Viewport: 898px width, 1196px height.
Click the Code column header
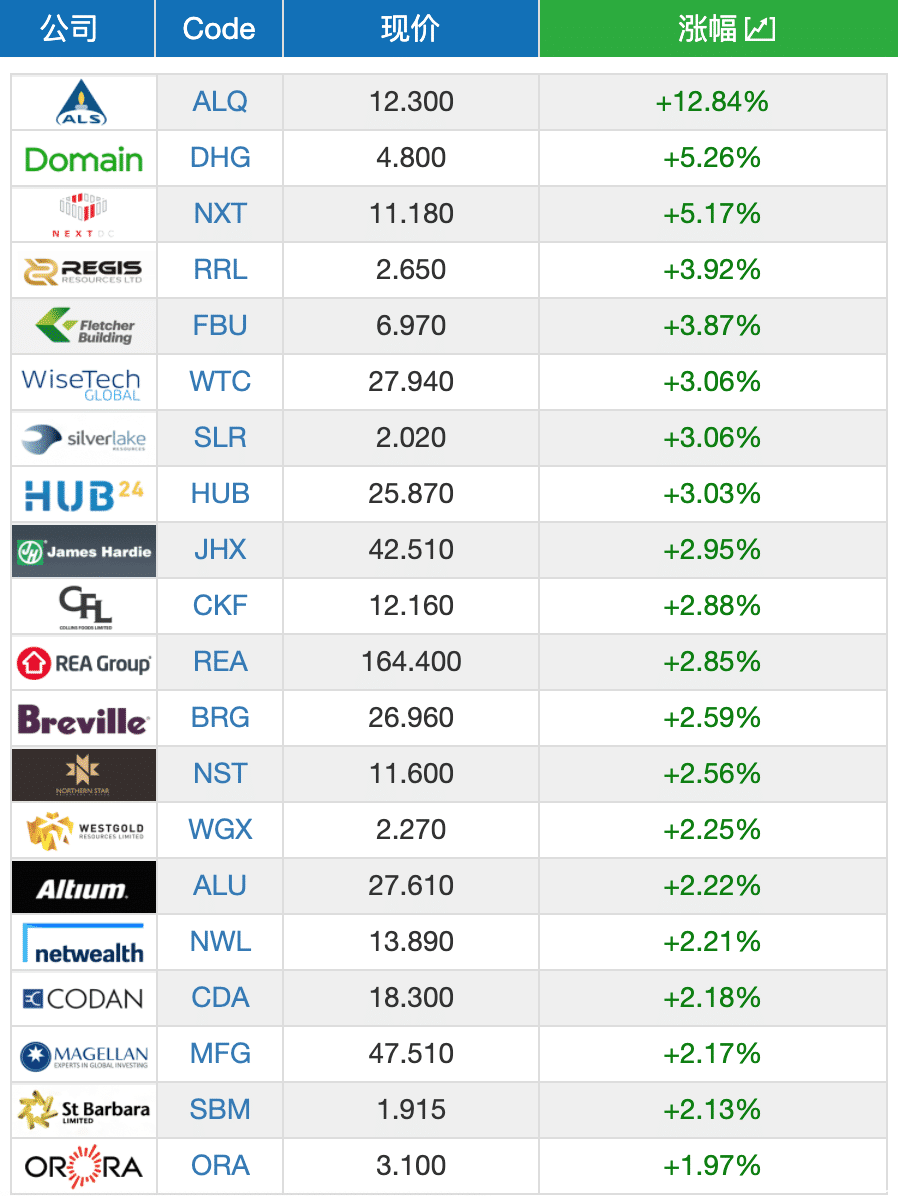coord(219,28)
